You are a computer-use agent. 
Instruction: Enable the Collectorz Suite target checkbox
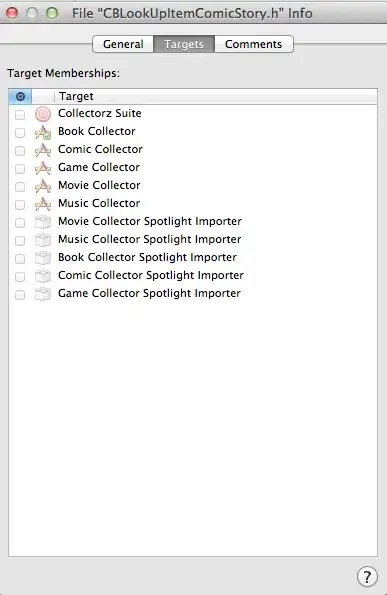point(20,115)
